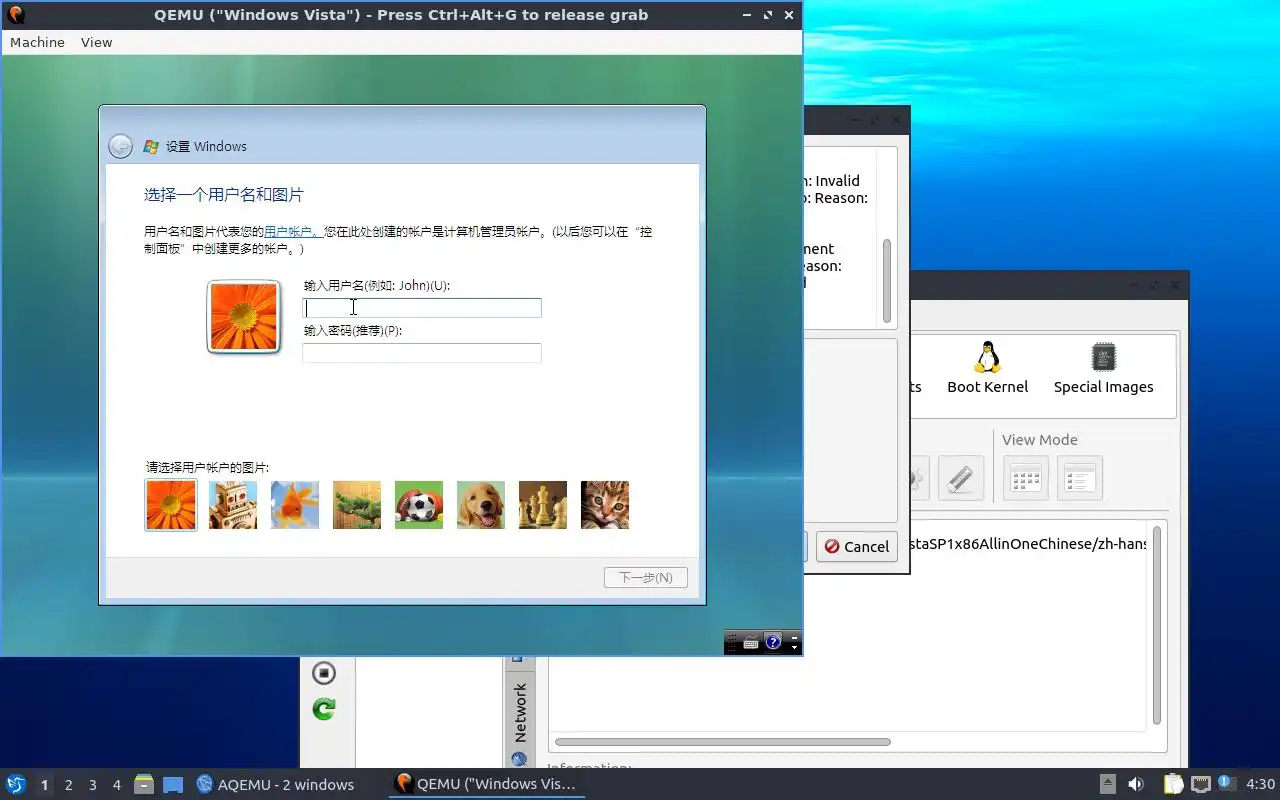Viewport: 1280px width, 800px height.
Task: Activate the AQEMU - 2 windows taskbar entry
Action: pos(275,784)
